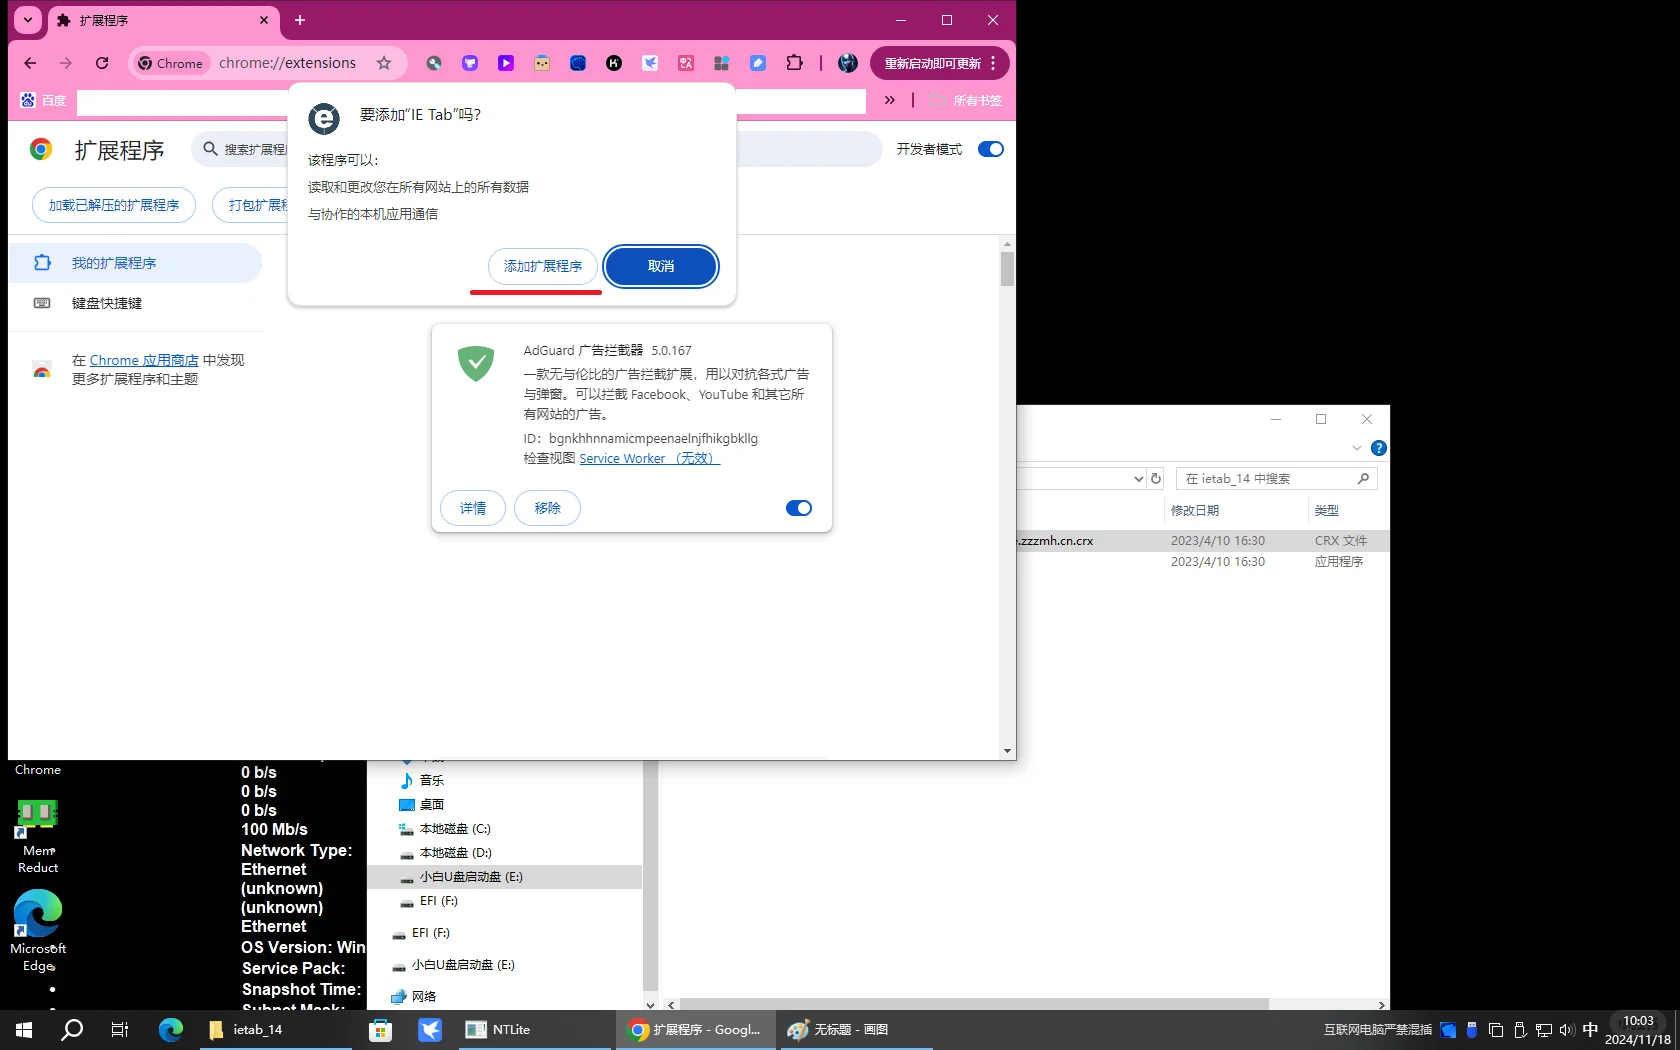Select 桌面 in Explorer navigation tree

432,804
